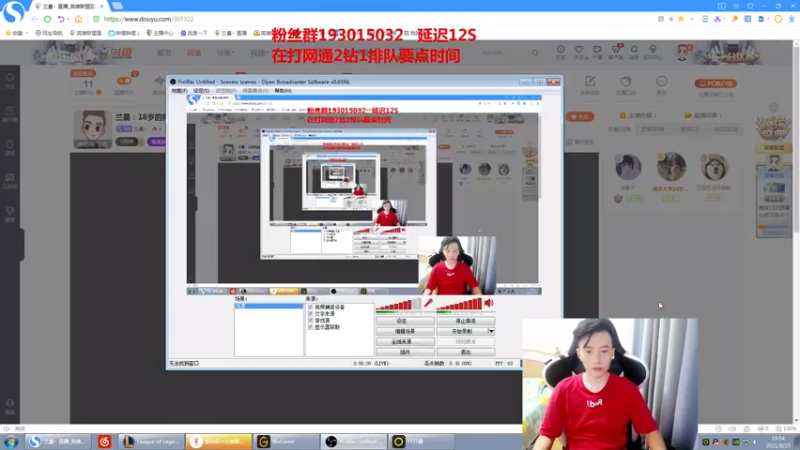Screen dimensions: 800x450
Task: Click the Sogou browser logo
Action: 13,12
